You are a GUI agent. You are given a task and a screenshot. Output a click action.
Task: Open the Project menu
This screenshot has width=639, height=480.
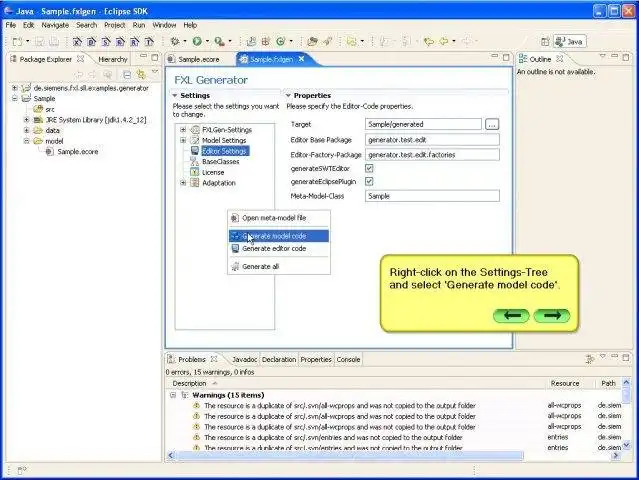point(115,25)
